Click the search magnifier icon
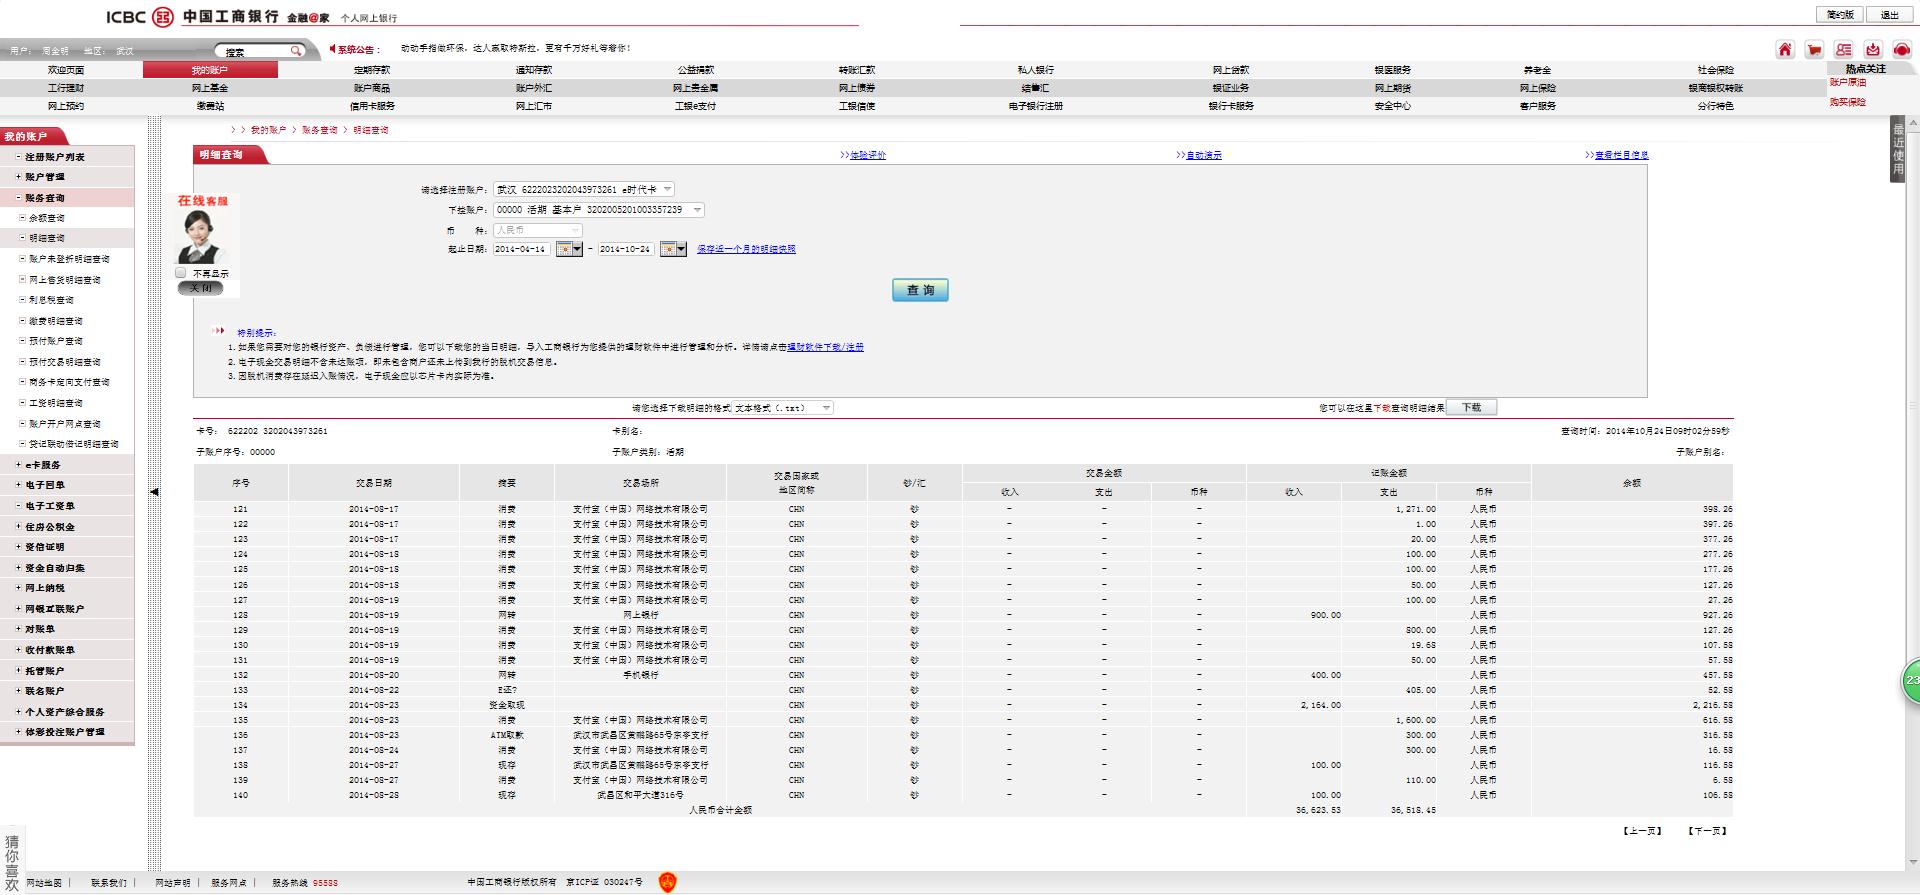Image resolution: width=1920 pixels, height=895 pixels. [x=296, y=51]
